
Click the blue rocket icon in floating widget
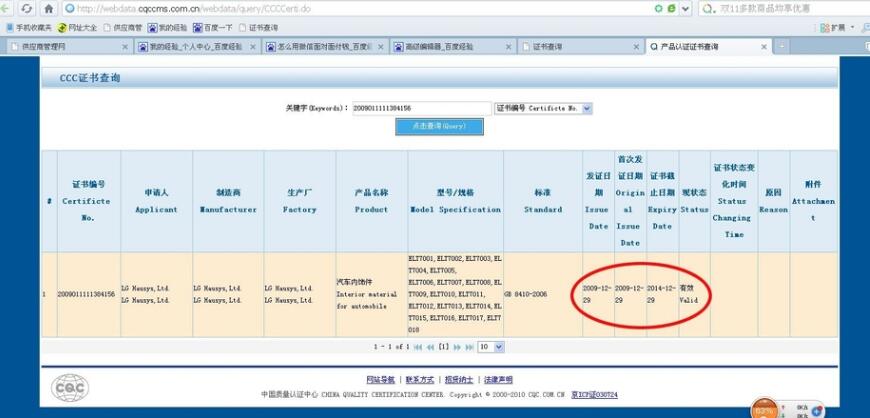coord(816,411)
